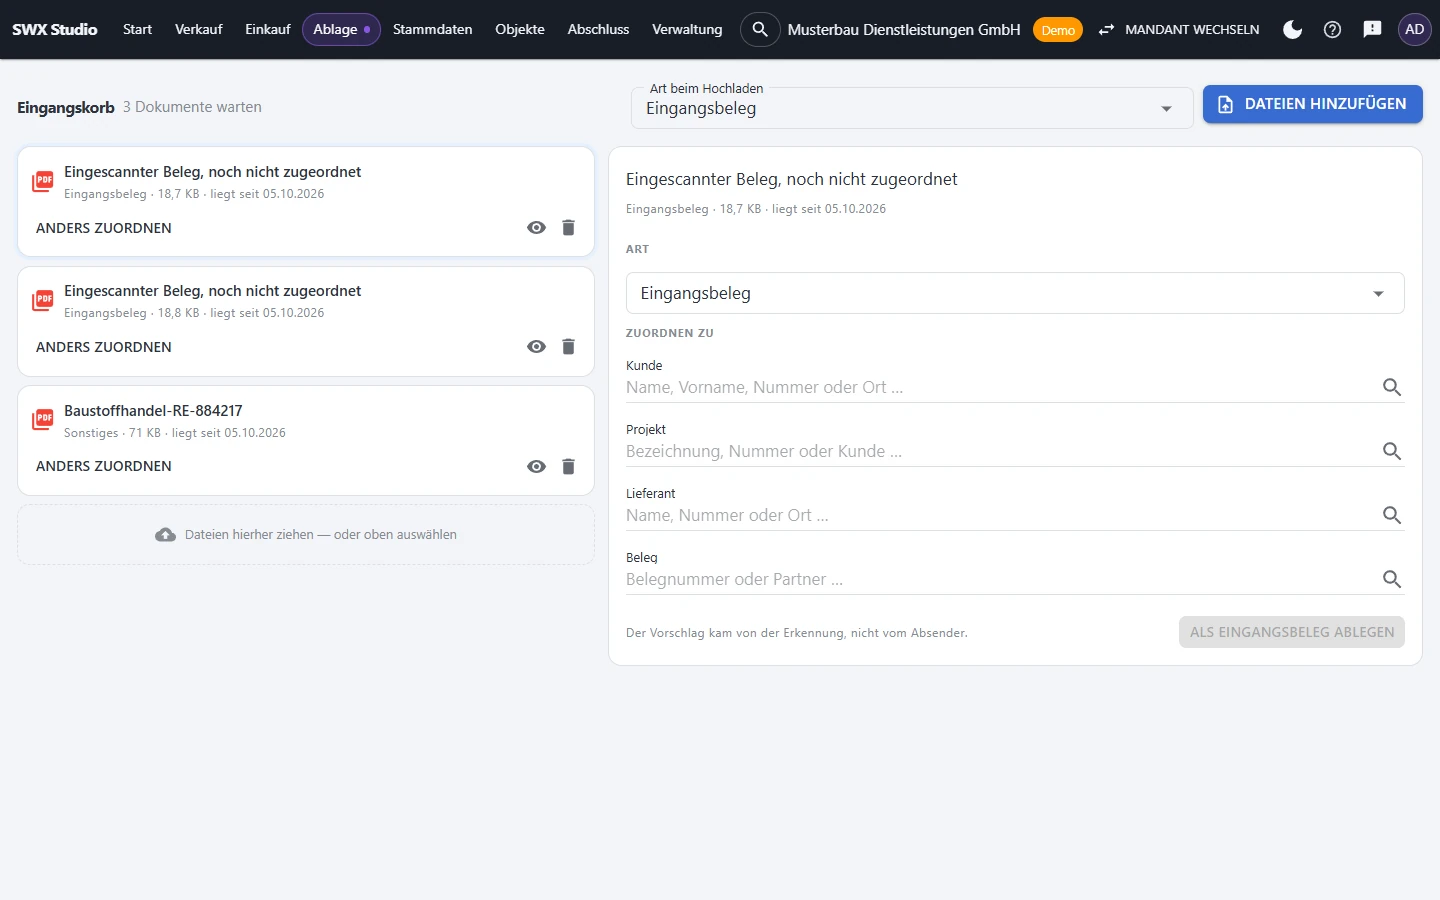1440x900 pixels.
Task: Click ANDERS ZUORDNEN on the 18,7 KB document
Action: (104, 228)
